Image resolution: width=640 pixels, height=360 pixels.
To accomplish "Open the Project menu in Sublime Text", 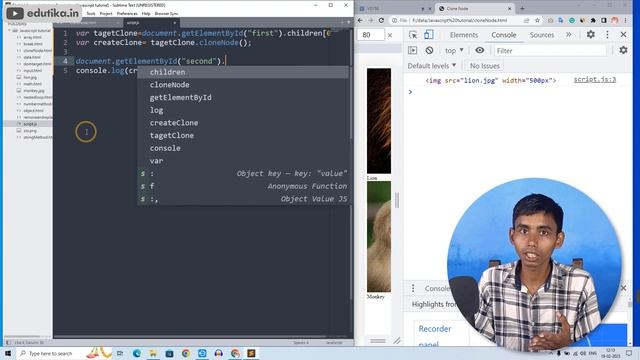I will (x=106, y=13).
